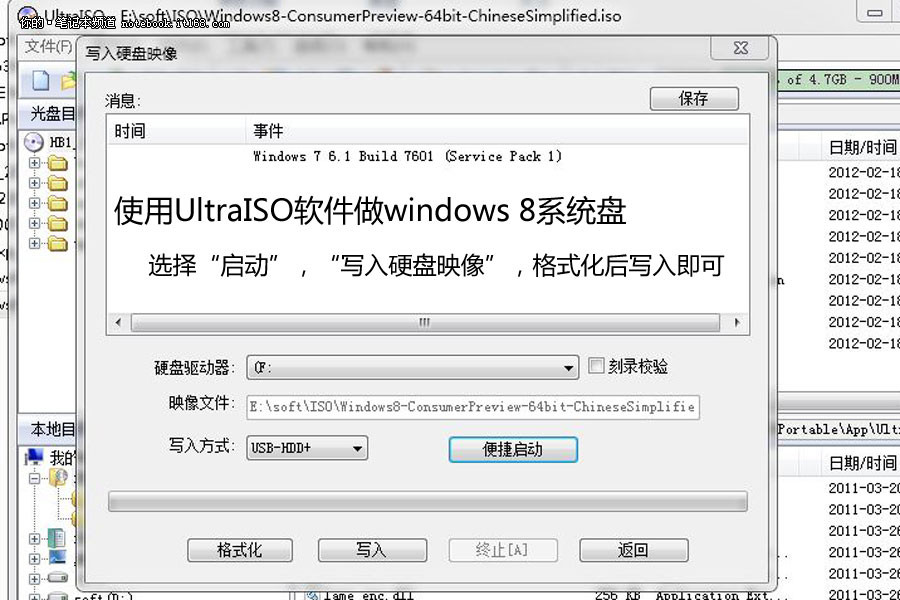Open the 文件(F) menu

[48, 46]
